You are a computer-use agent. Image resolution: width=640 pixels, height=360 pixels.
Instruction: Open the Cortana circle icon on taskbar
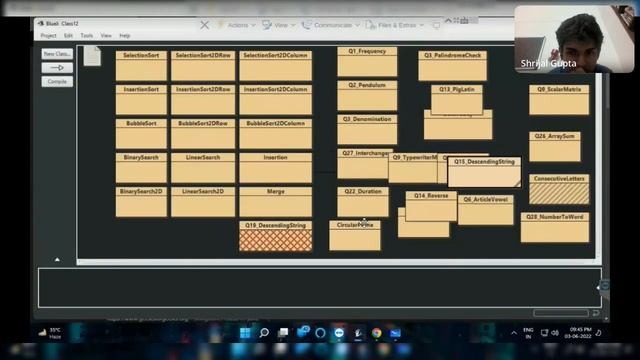click(320, 333)
